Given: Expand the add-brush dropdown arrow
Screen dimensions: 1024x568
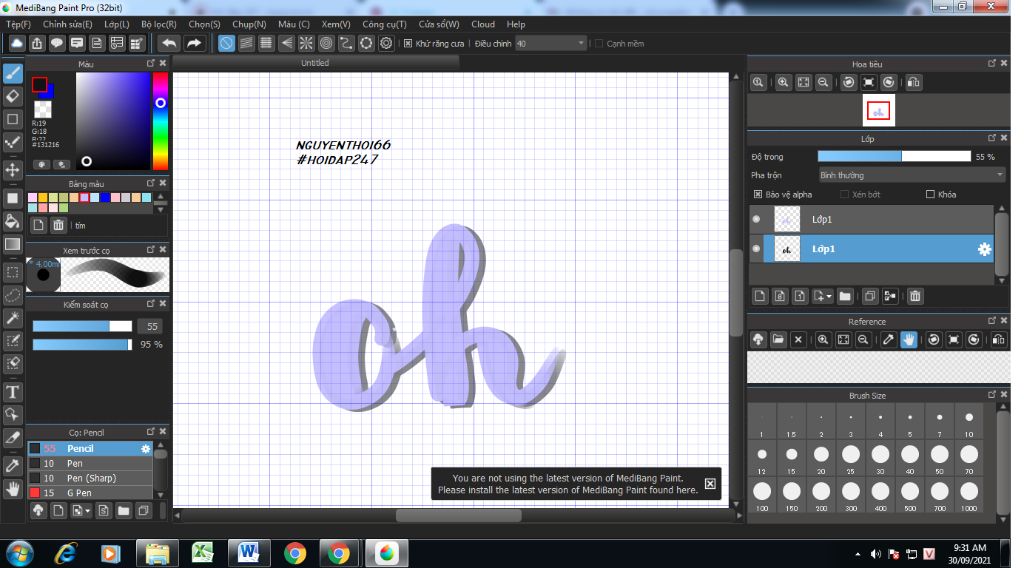Looking at the screenshot, I should (x=88, y=511).
